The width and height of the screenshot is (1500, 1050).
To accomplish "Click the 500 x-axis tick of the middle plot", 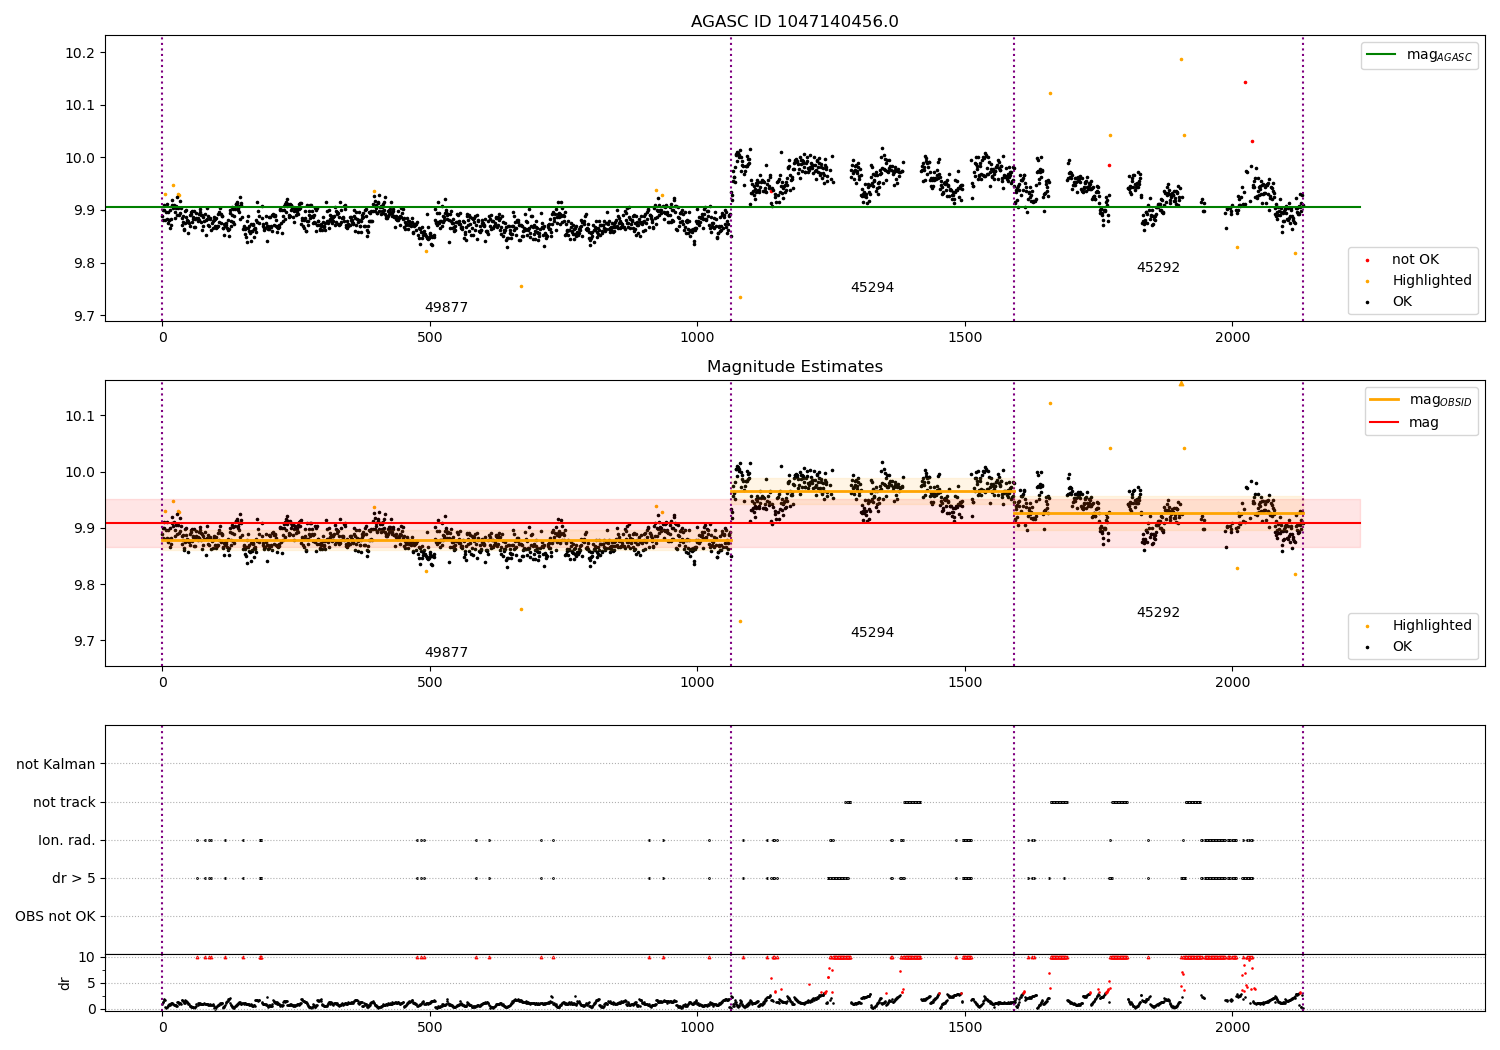I will tap(430, 682).
